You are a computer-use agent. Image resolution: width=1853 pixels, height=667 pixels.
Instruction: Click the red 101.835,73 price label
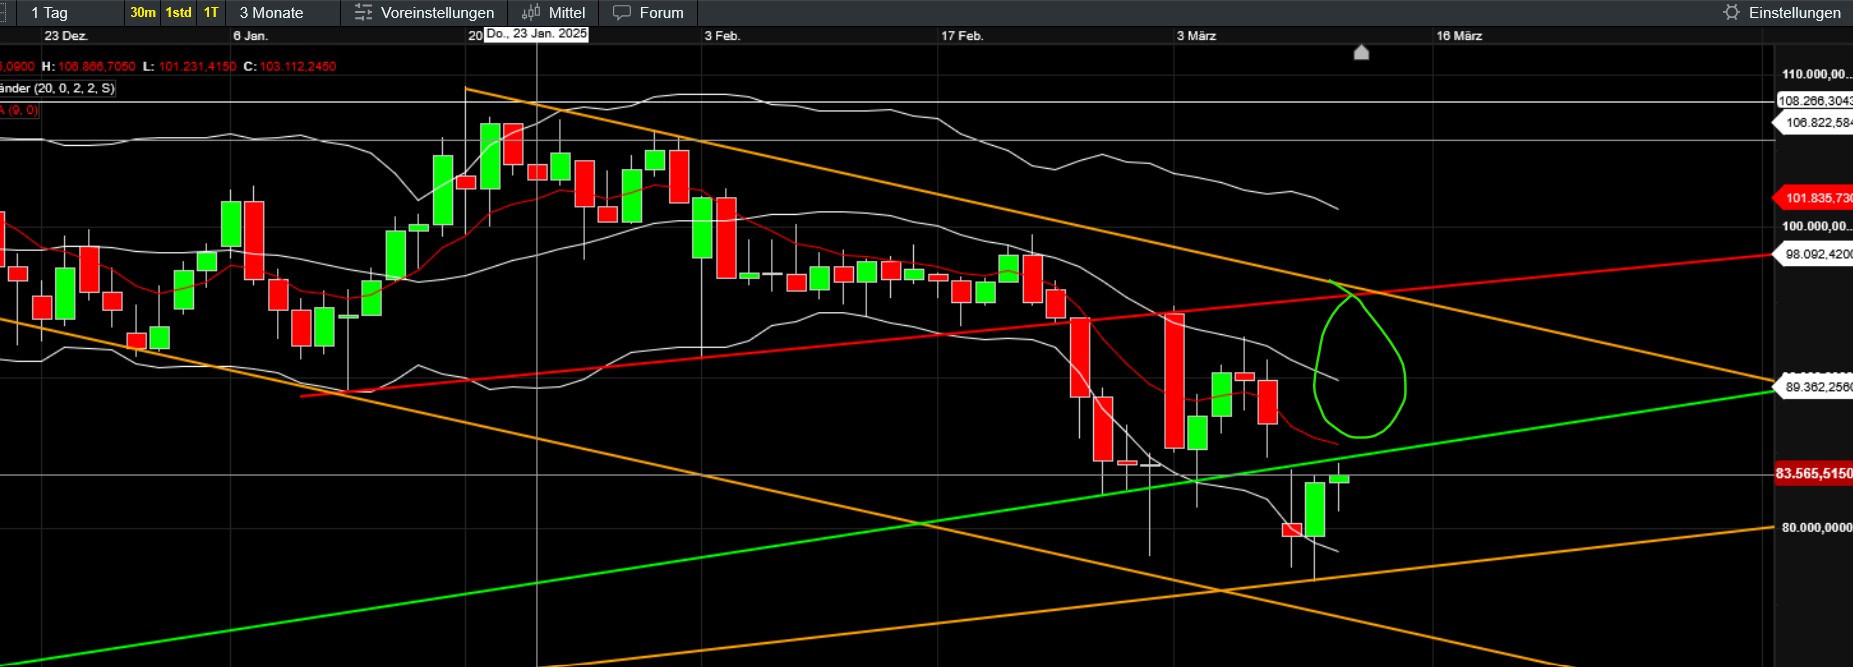1814,198
